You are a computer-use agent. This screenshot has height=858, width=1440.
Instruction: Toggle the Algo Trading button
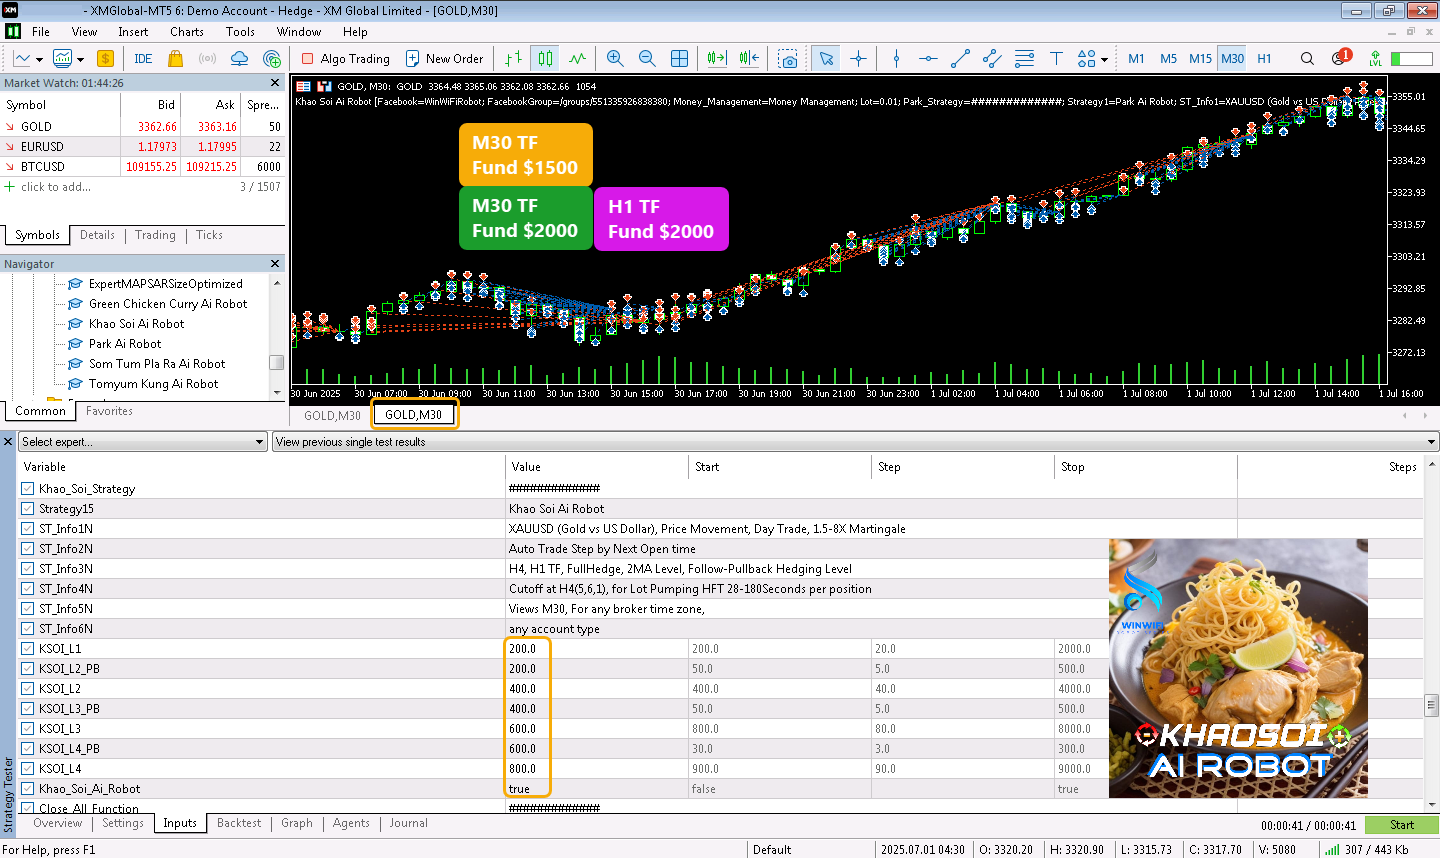click(346, 59)
